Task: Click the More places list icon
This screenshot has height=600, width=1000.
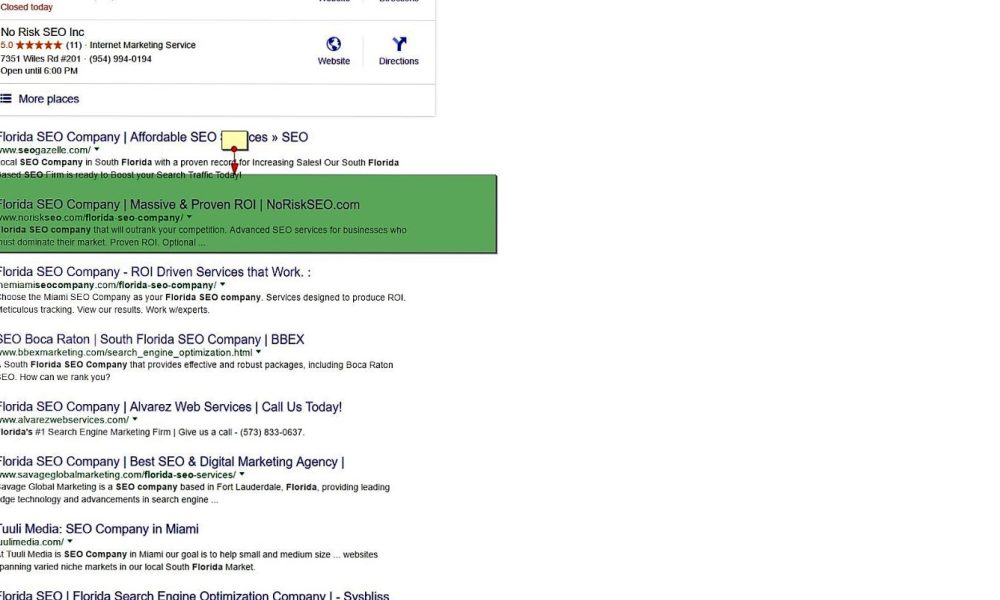Action: pos(6,99)
